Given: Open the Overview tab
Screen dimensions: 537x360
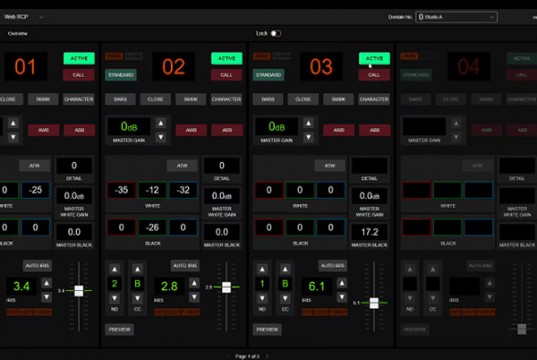Looking at the screenshot, I should tap(17, 34).
